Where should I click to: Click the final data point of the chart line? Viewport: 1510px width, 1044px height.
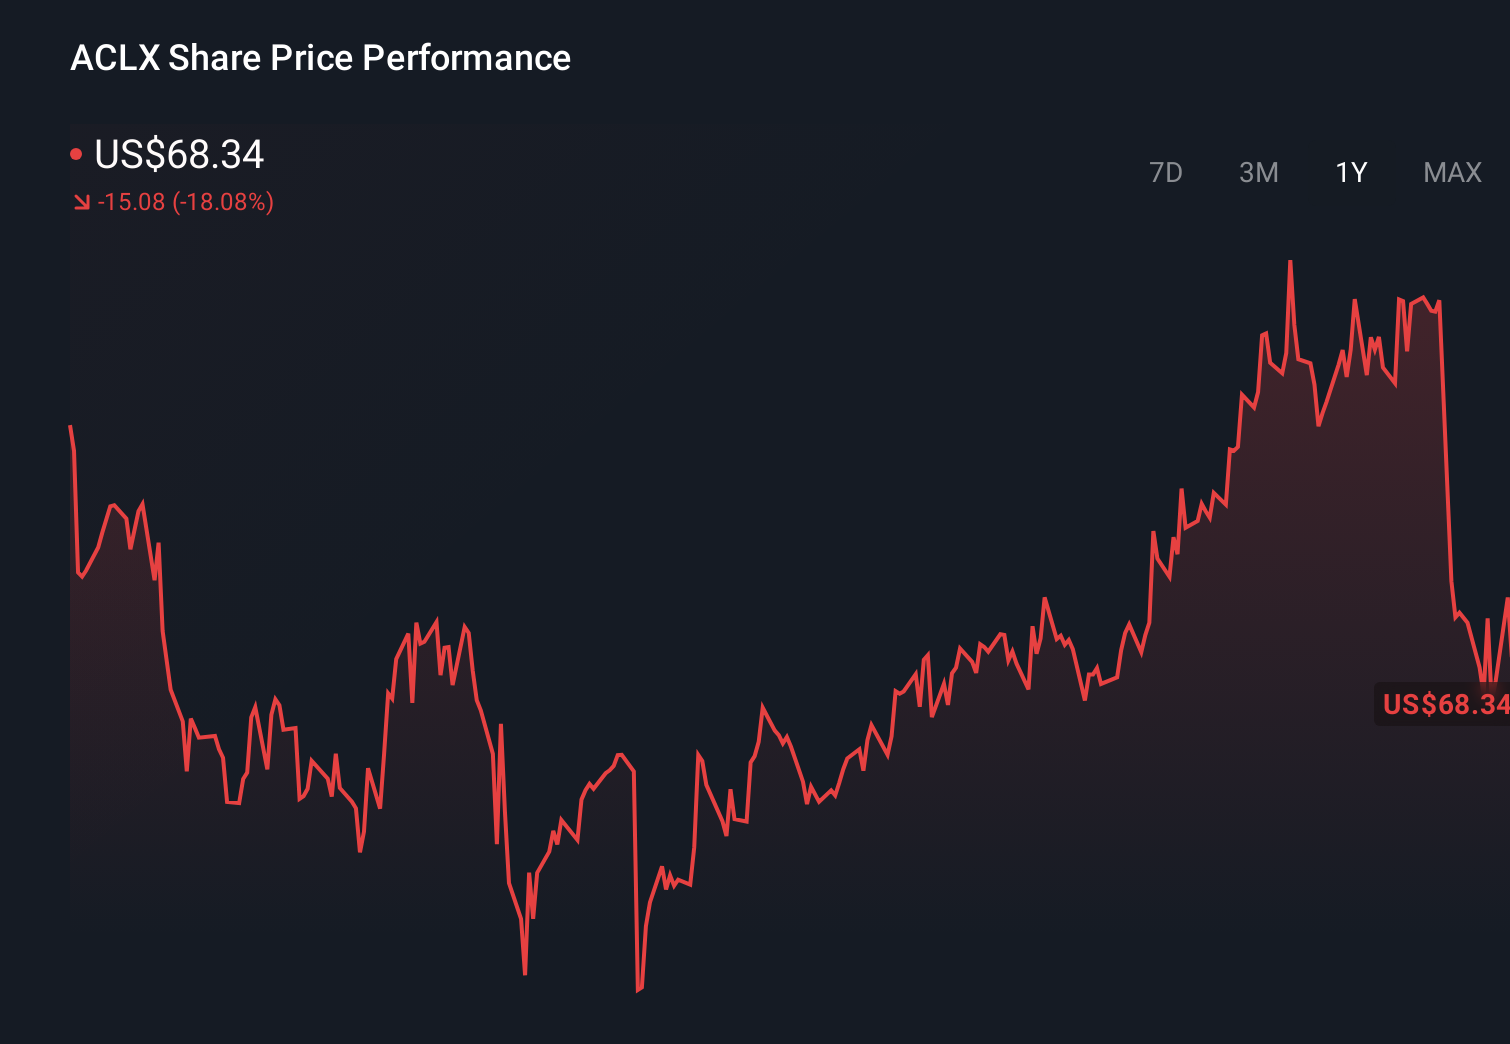(x=1506, y=600)
